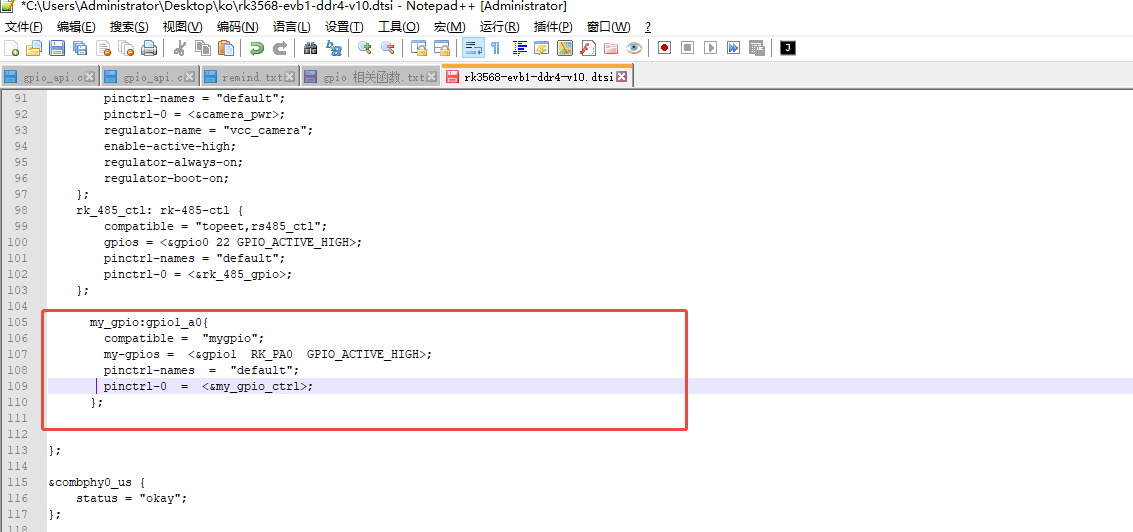Image resolution: width=1133 pixels, height=532 pixels.
Task: Click the black J plugin icon
Action: [788, 48]
